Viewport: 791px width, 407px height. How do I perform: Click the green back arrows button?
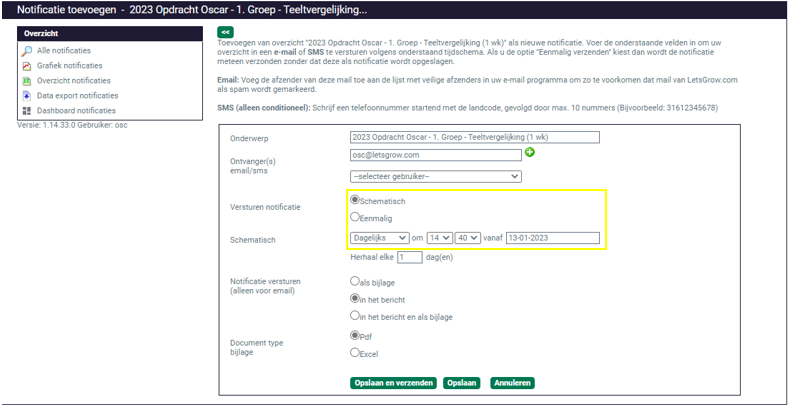pyautogui.click(x=225, y=32)
